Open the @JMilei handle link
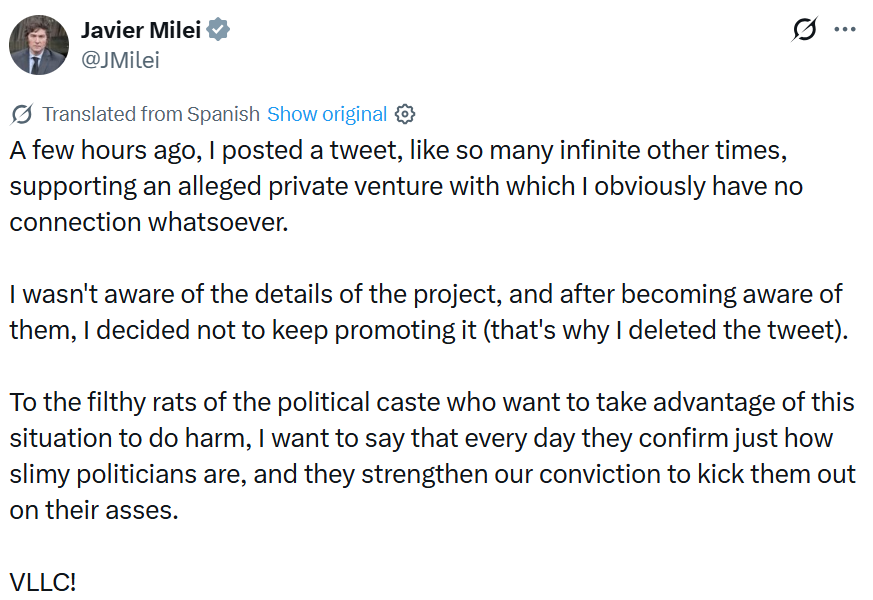The height and width of the screenshot is (600, 873). tap(120, 60)
